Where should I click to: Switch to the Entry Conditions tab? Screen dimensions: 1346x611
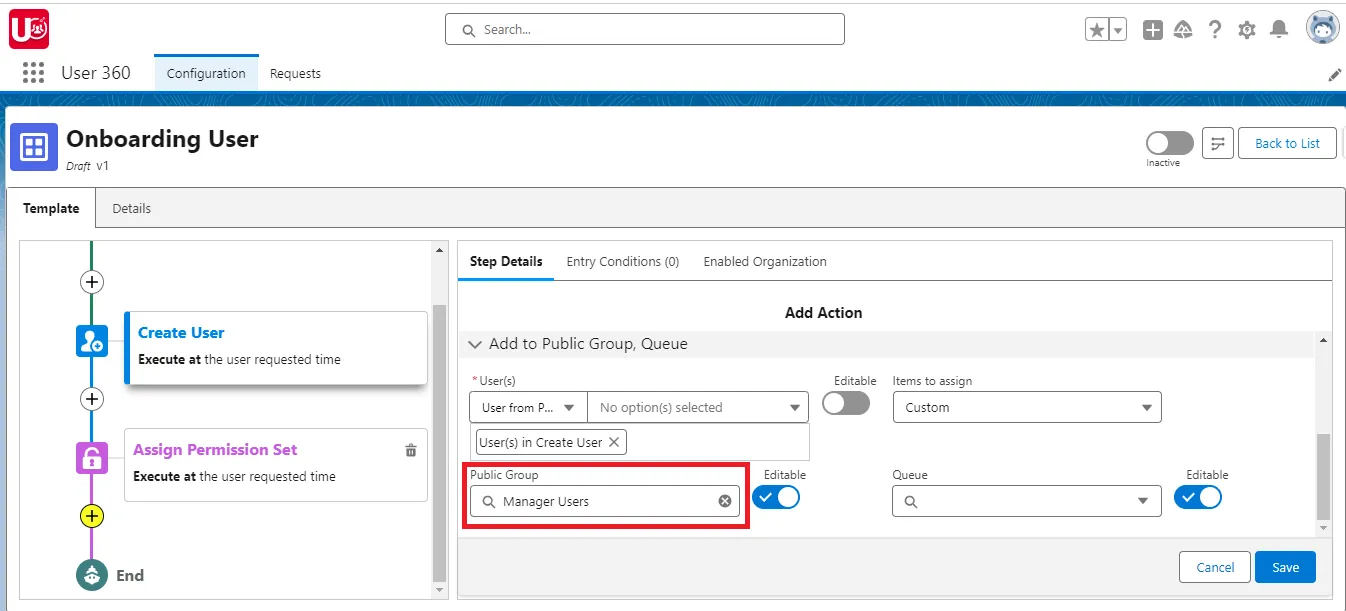[622, 261]
